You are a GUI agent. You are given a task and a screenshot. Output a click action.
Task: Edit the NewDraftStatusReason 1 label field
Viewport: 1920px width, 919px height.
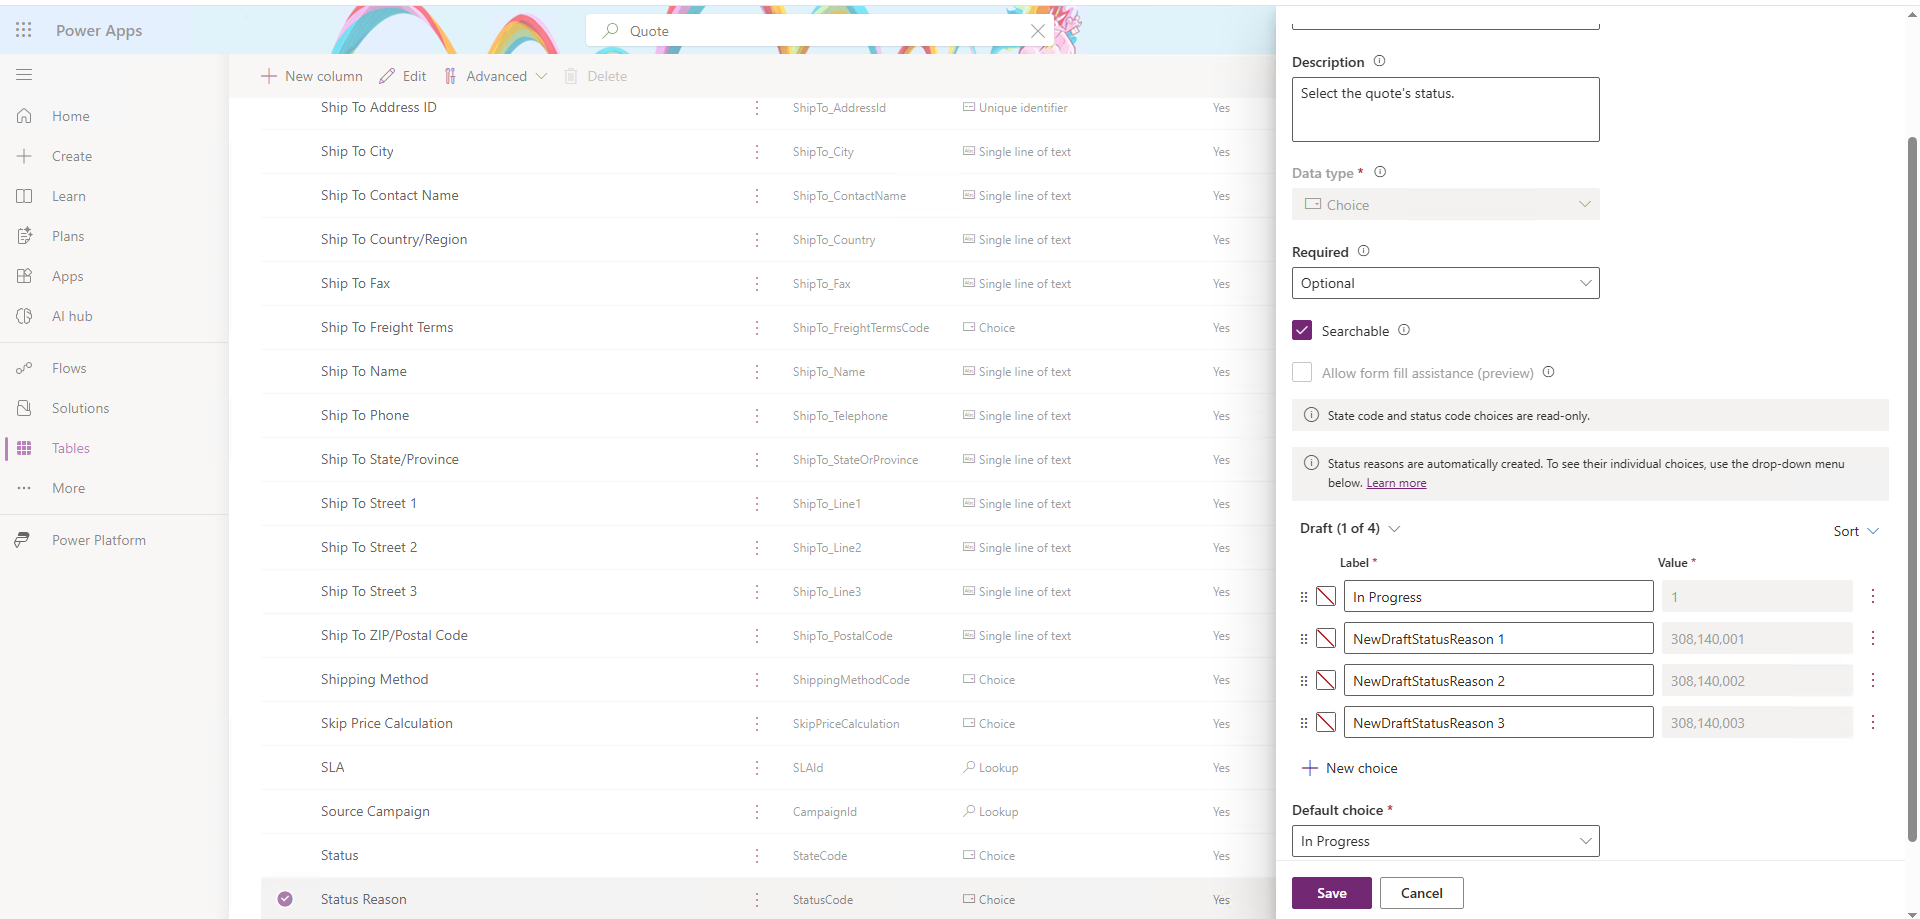(1498, 638)
